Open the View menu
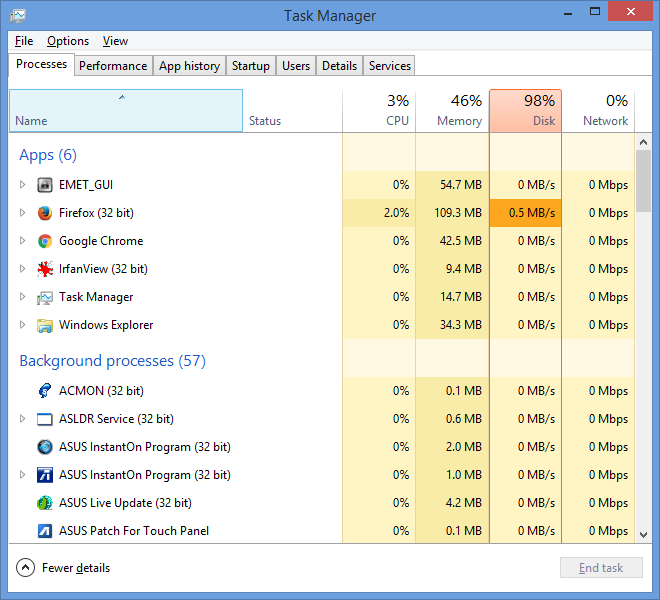Viewport: 660px width, 600px height. 115,41
